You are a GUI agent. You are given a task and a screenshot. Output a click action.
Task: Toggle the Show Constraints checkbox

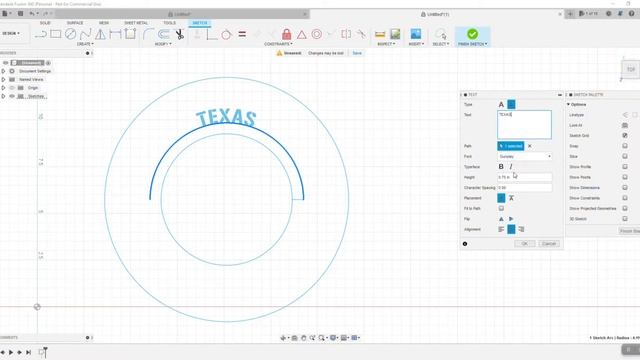[x=625, y=198]
